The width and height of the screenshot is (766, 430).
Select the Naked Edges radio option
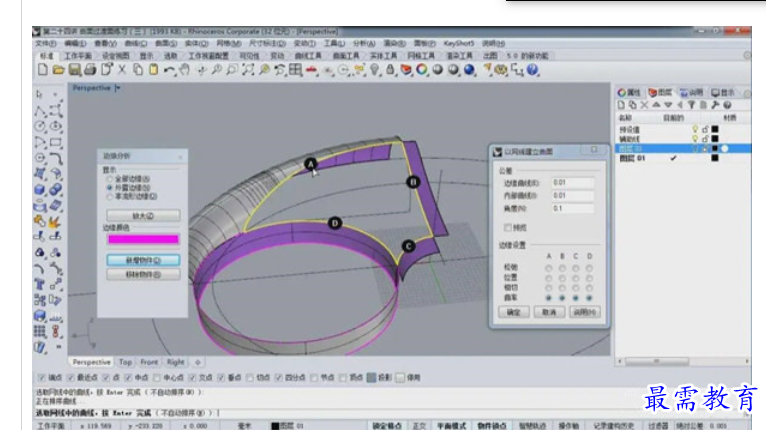(x=109, y=188)
